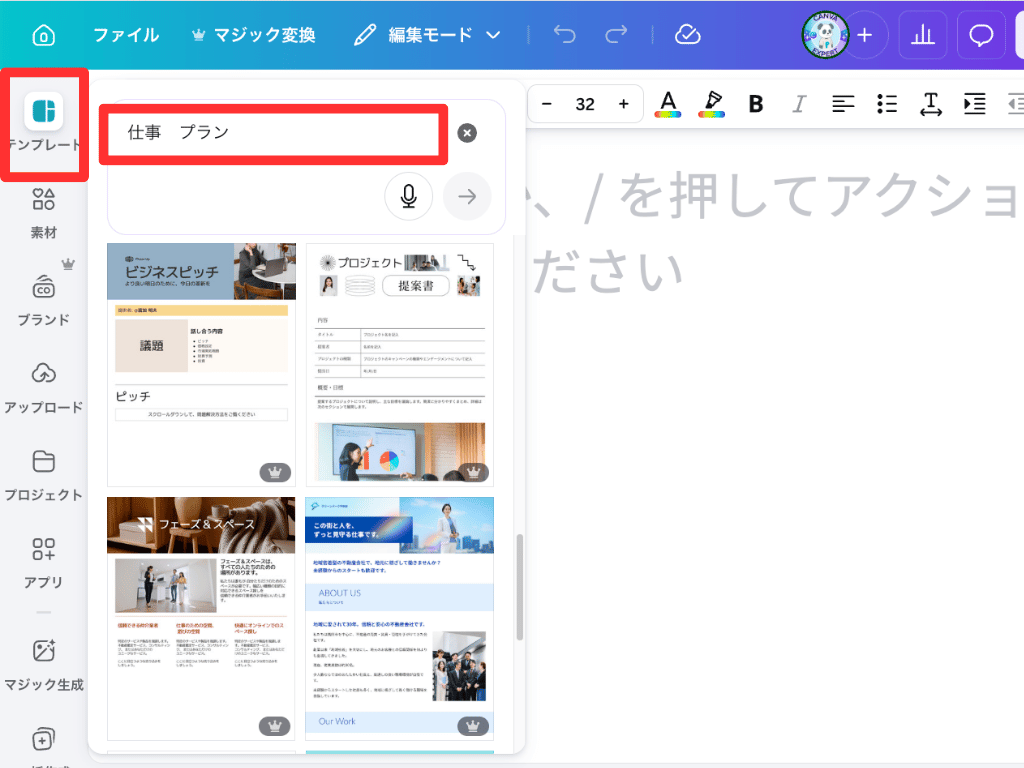The width and height of the screenshot is (1024, 768).
Task: Open comments via the speech bubble icon
Action: click(x=981, y=34)
